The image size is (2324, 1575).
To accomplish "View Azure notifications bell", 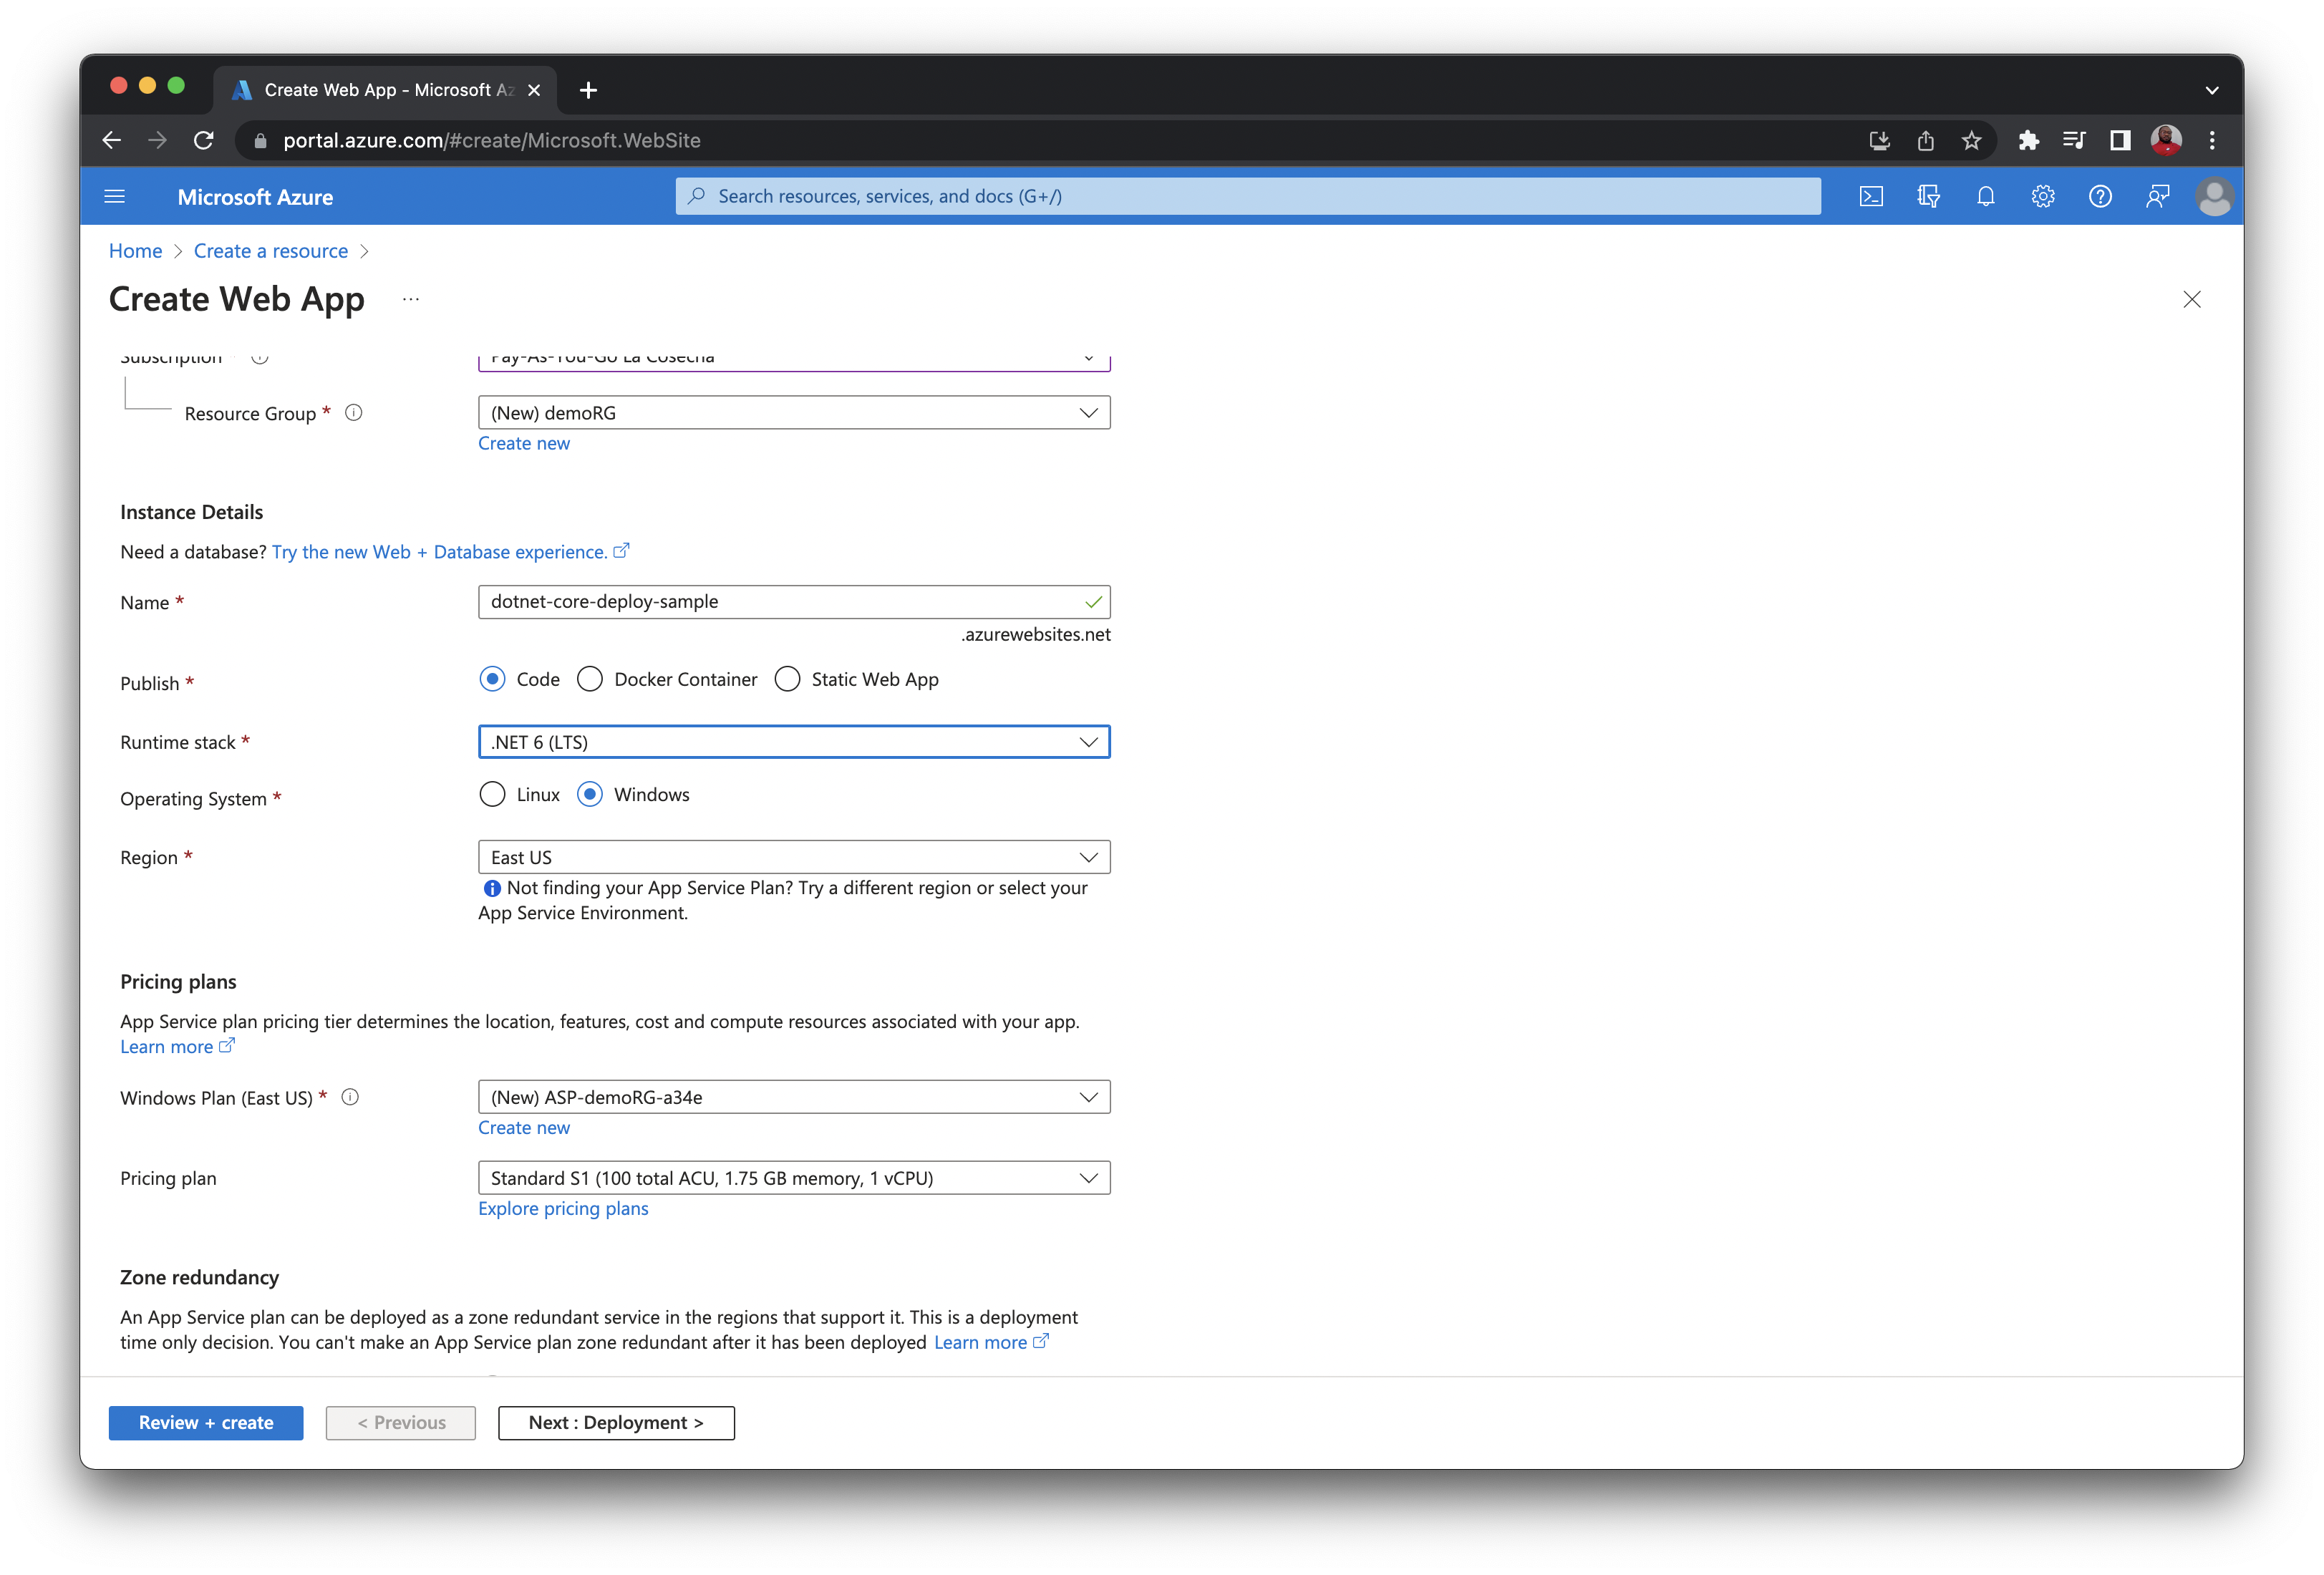I will coord(1985,196).
